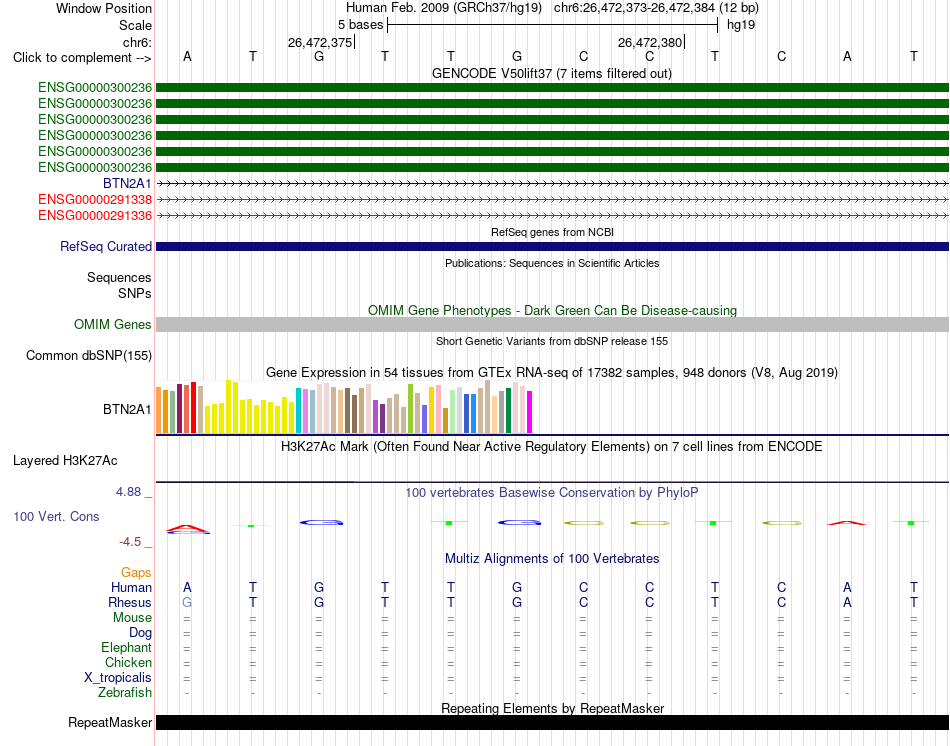950x746 pixels.
Task: Open OMIM Gene Phenotypes track title
Action: tap(552, 310)
